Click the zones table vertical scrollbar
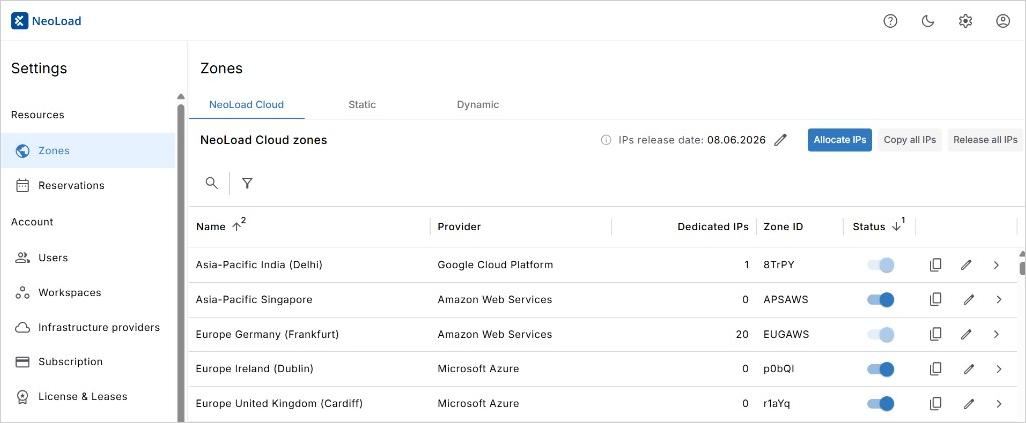 pos(1022,268)
